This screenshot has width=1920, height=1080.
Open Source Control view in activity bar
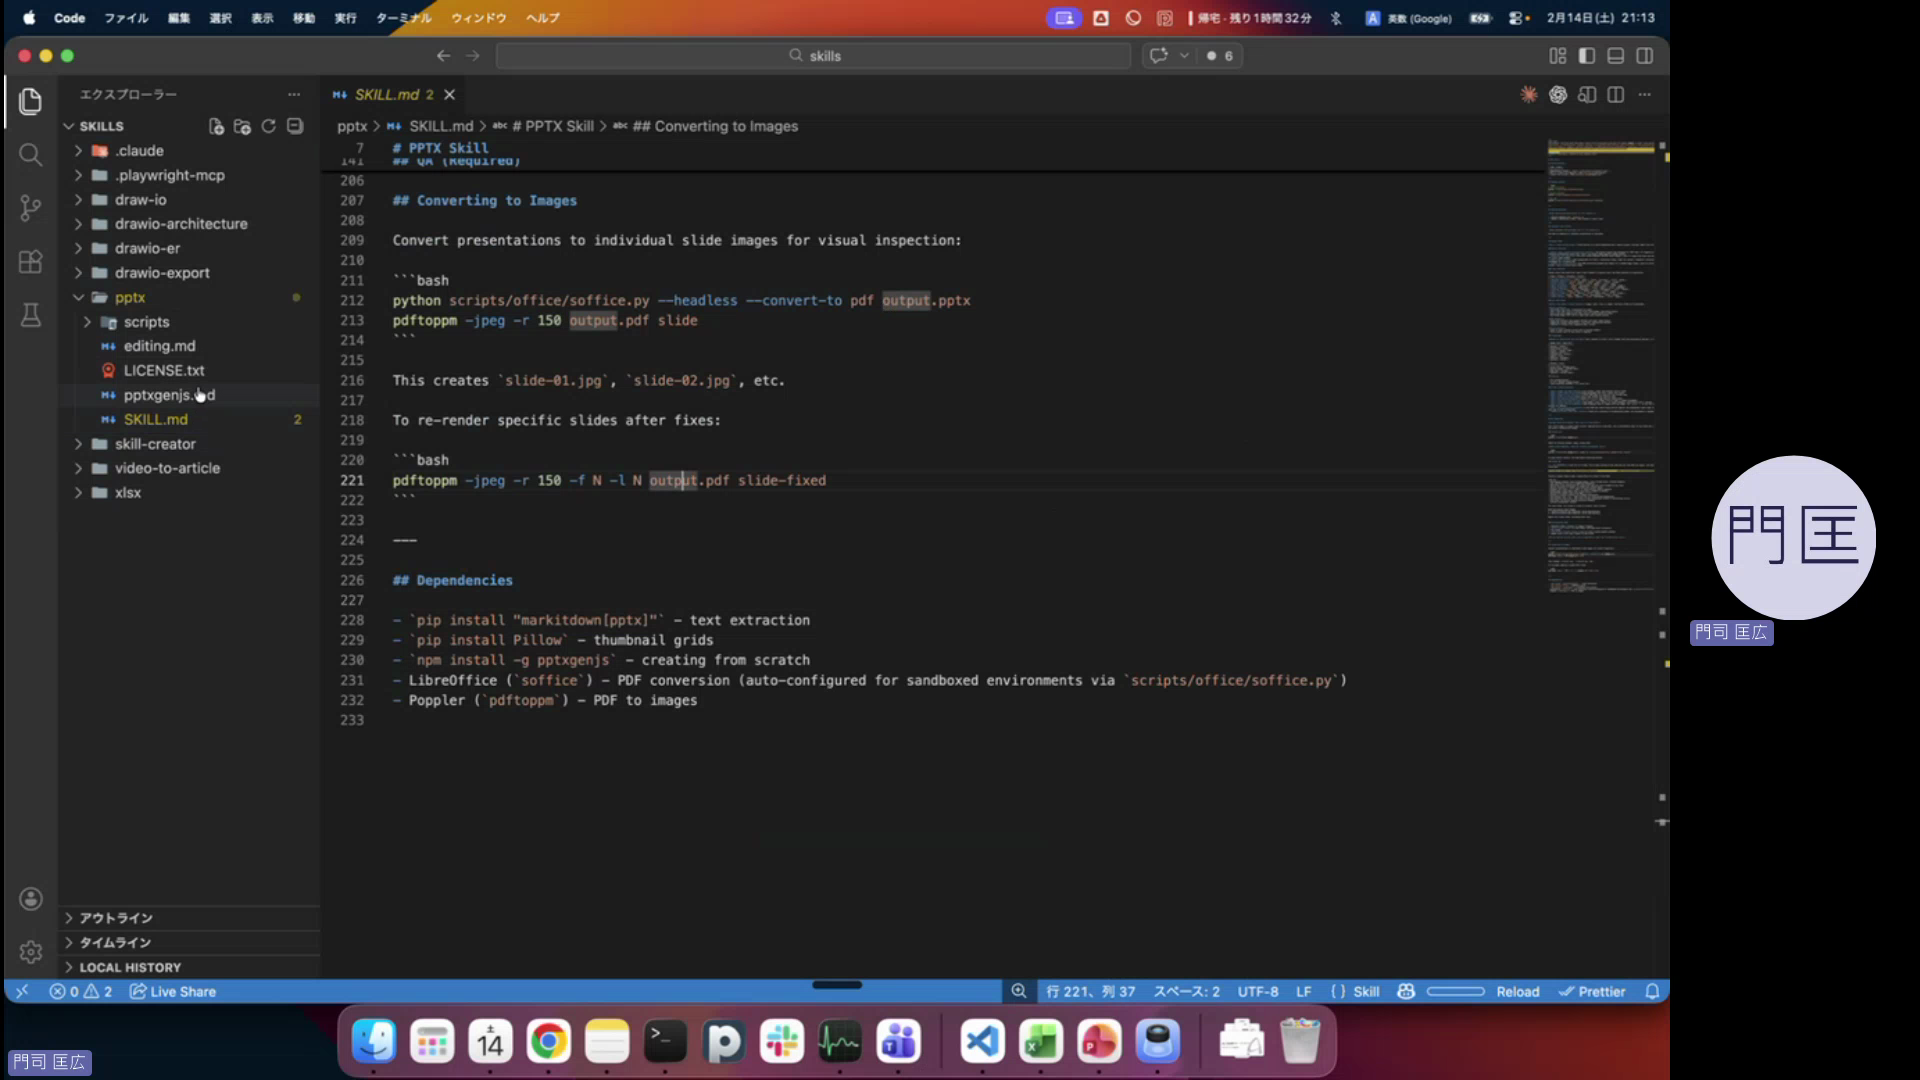tap(30, 208)
